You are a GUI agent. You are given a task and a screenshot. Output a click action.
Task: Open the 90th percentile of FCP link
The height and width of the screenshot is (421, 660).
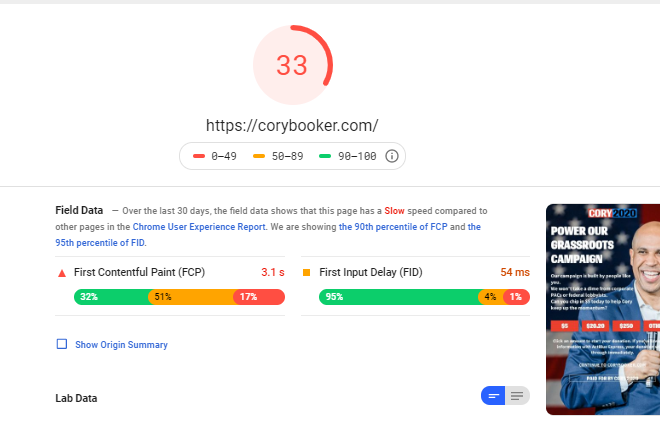(x=393, y=227)
